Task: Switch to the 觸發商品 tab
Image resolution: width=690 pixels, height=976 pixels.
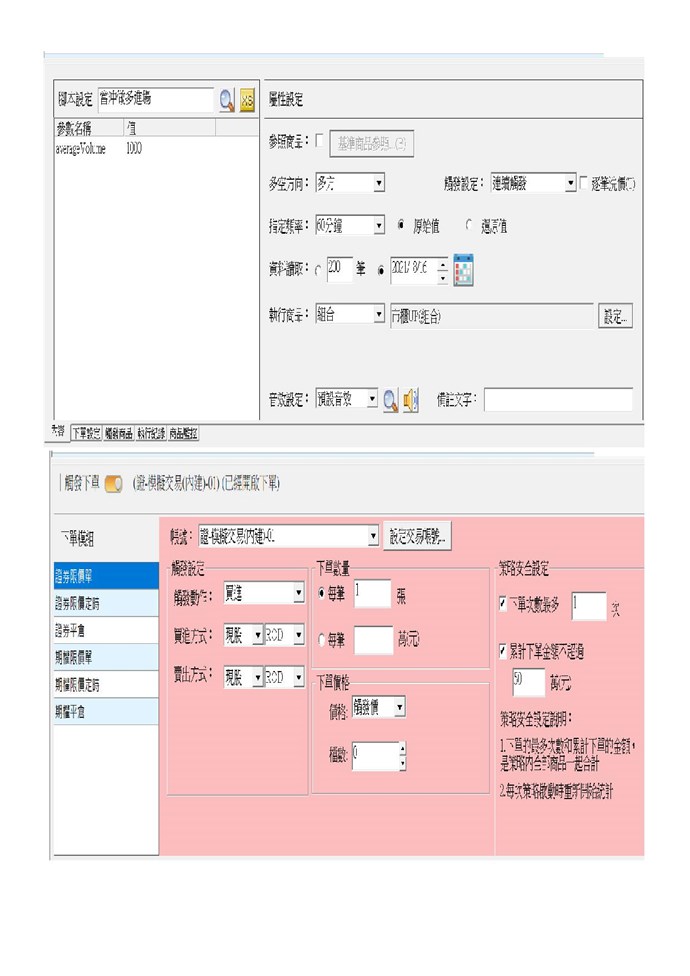Action: (x=118, y=434)
